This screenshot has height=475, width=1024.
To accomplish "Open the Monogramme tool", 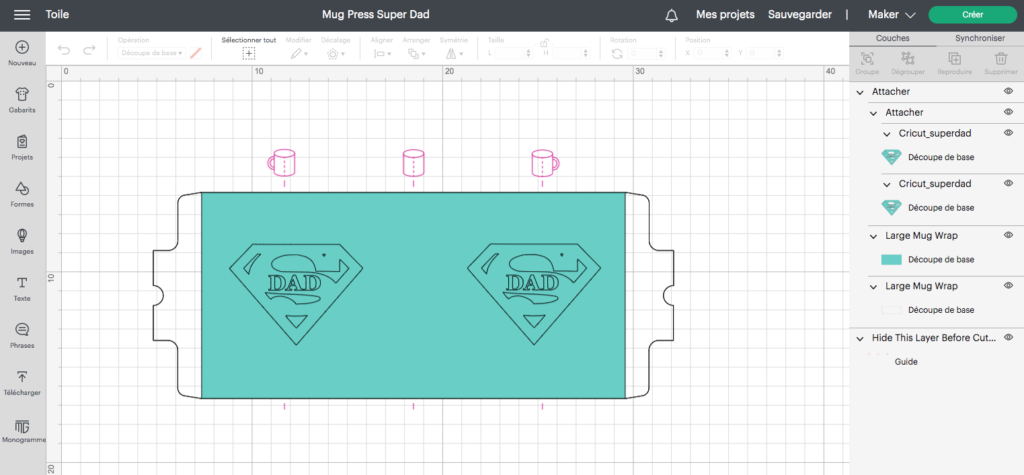I will [x=22, y=432].
